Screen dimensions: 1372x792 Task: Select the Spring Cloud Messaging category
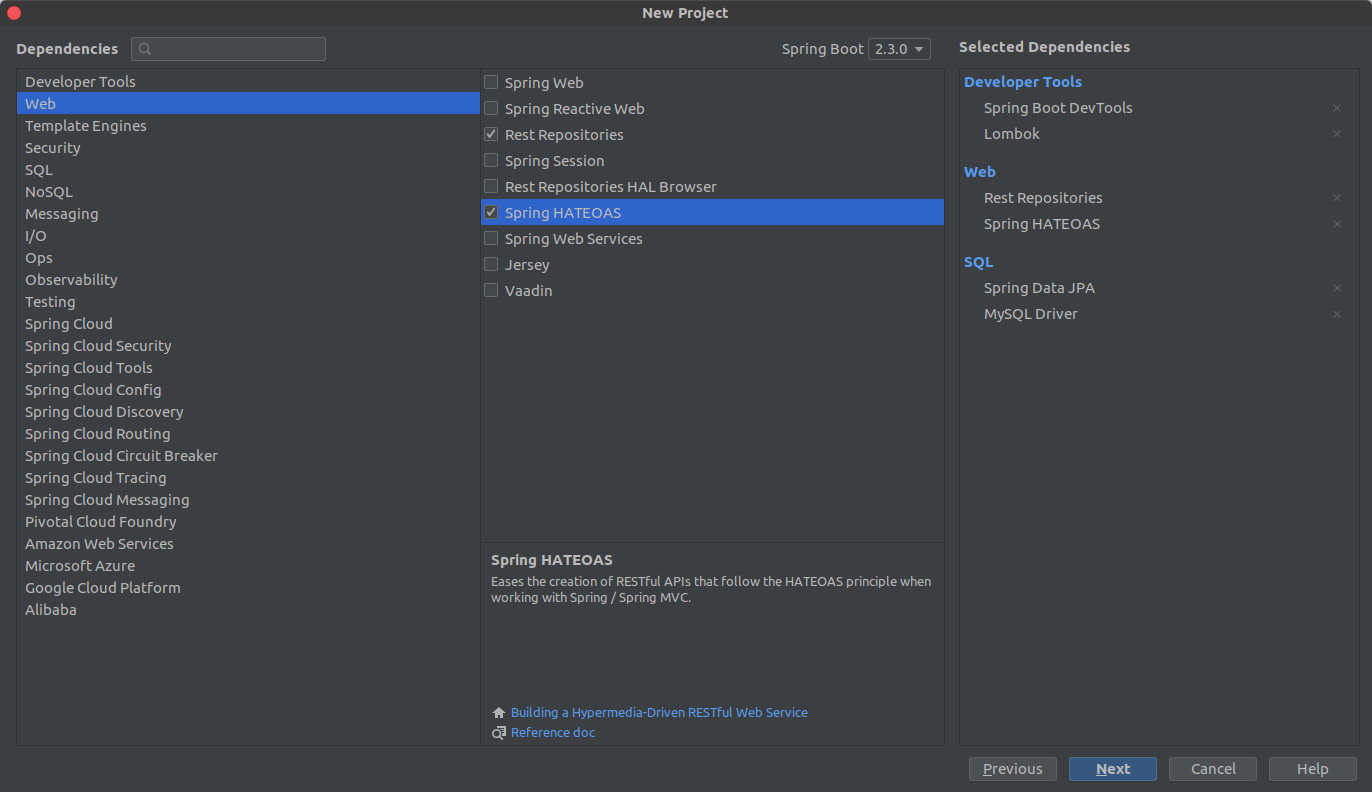248,500
